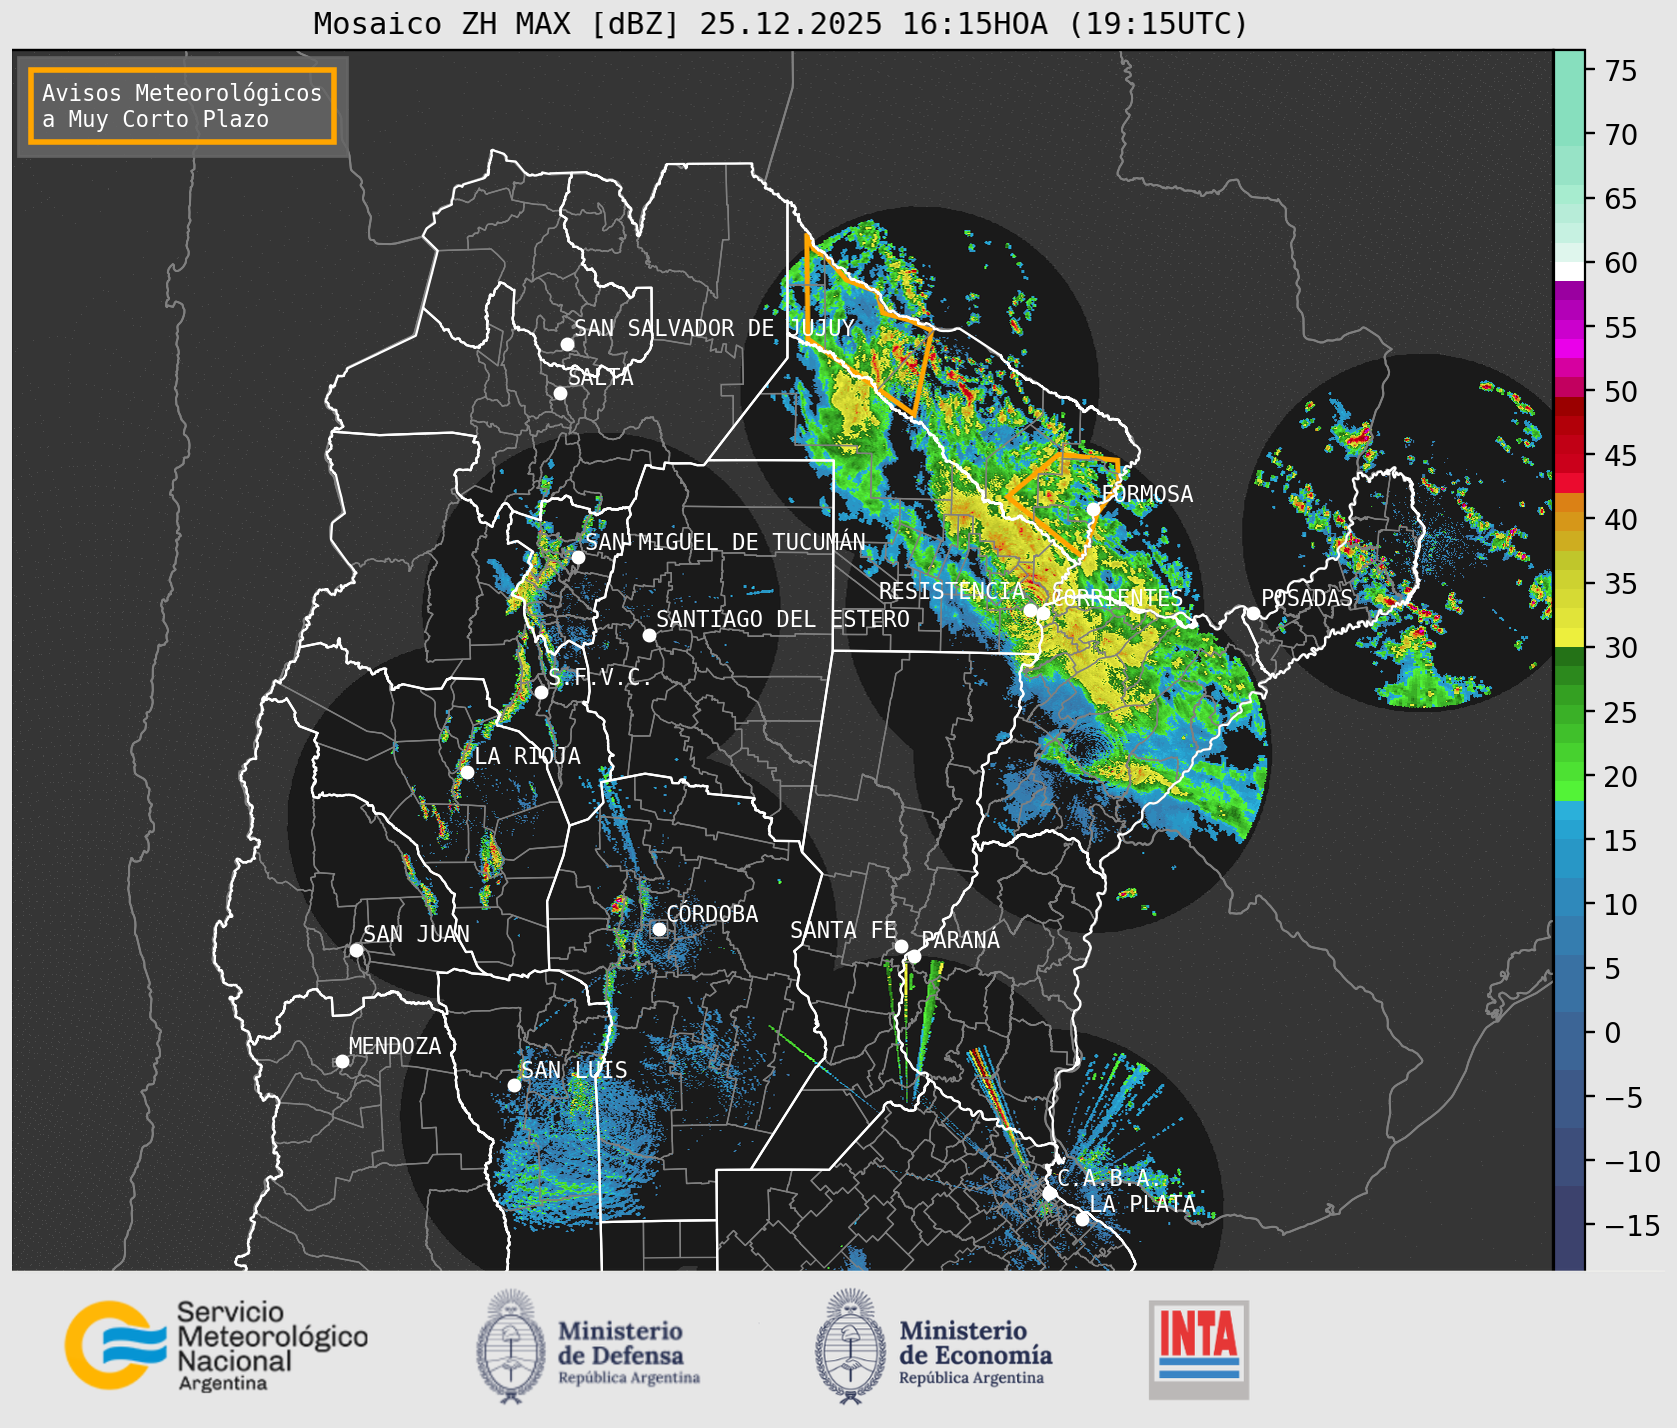
Task: Select the Paraná city marker
Action: tap(914, 957)
